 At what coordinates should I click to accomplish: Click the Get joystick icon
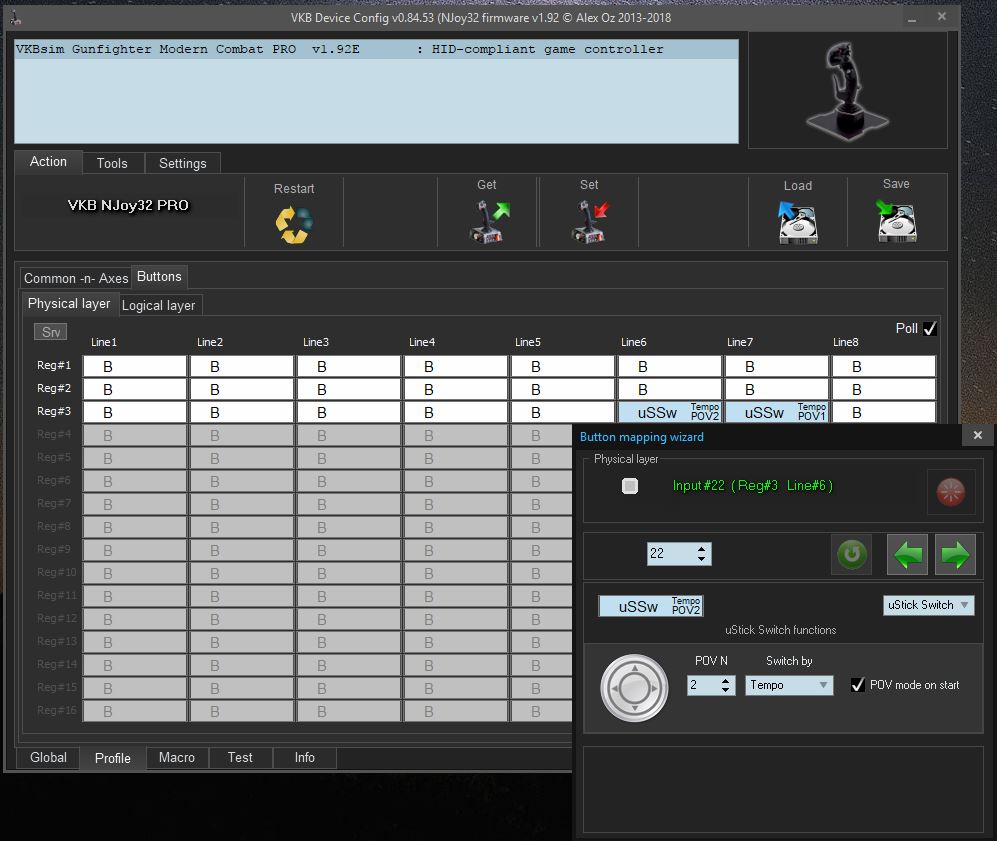[x=488, y=221]
